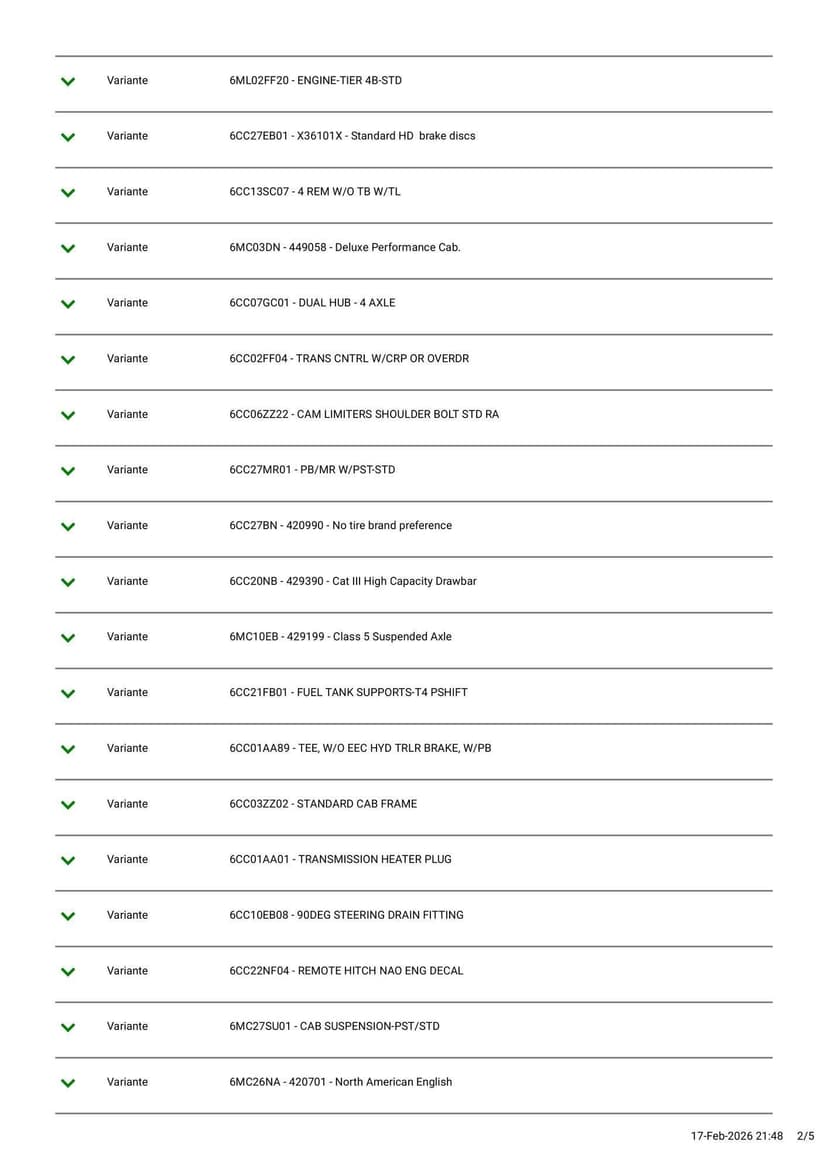The width and height of the screenshot is (828, 1171).
Task: Open the Cat III High Capacity Drawbar chevron
Action: coord(67,582)
